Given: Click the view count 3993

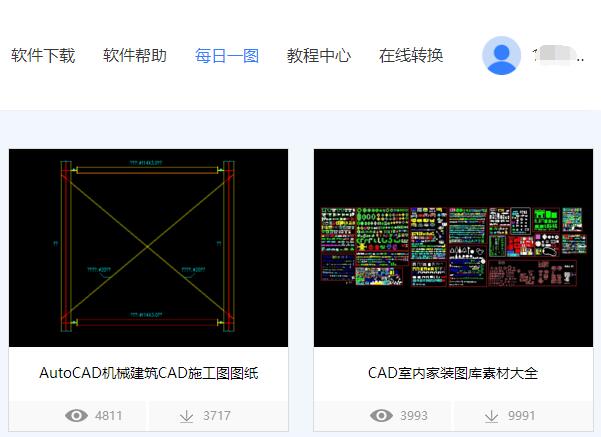Looking at the screenshot, I should pos(414,416).
